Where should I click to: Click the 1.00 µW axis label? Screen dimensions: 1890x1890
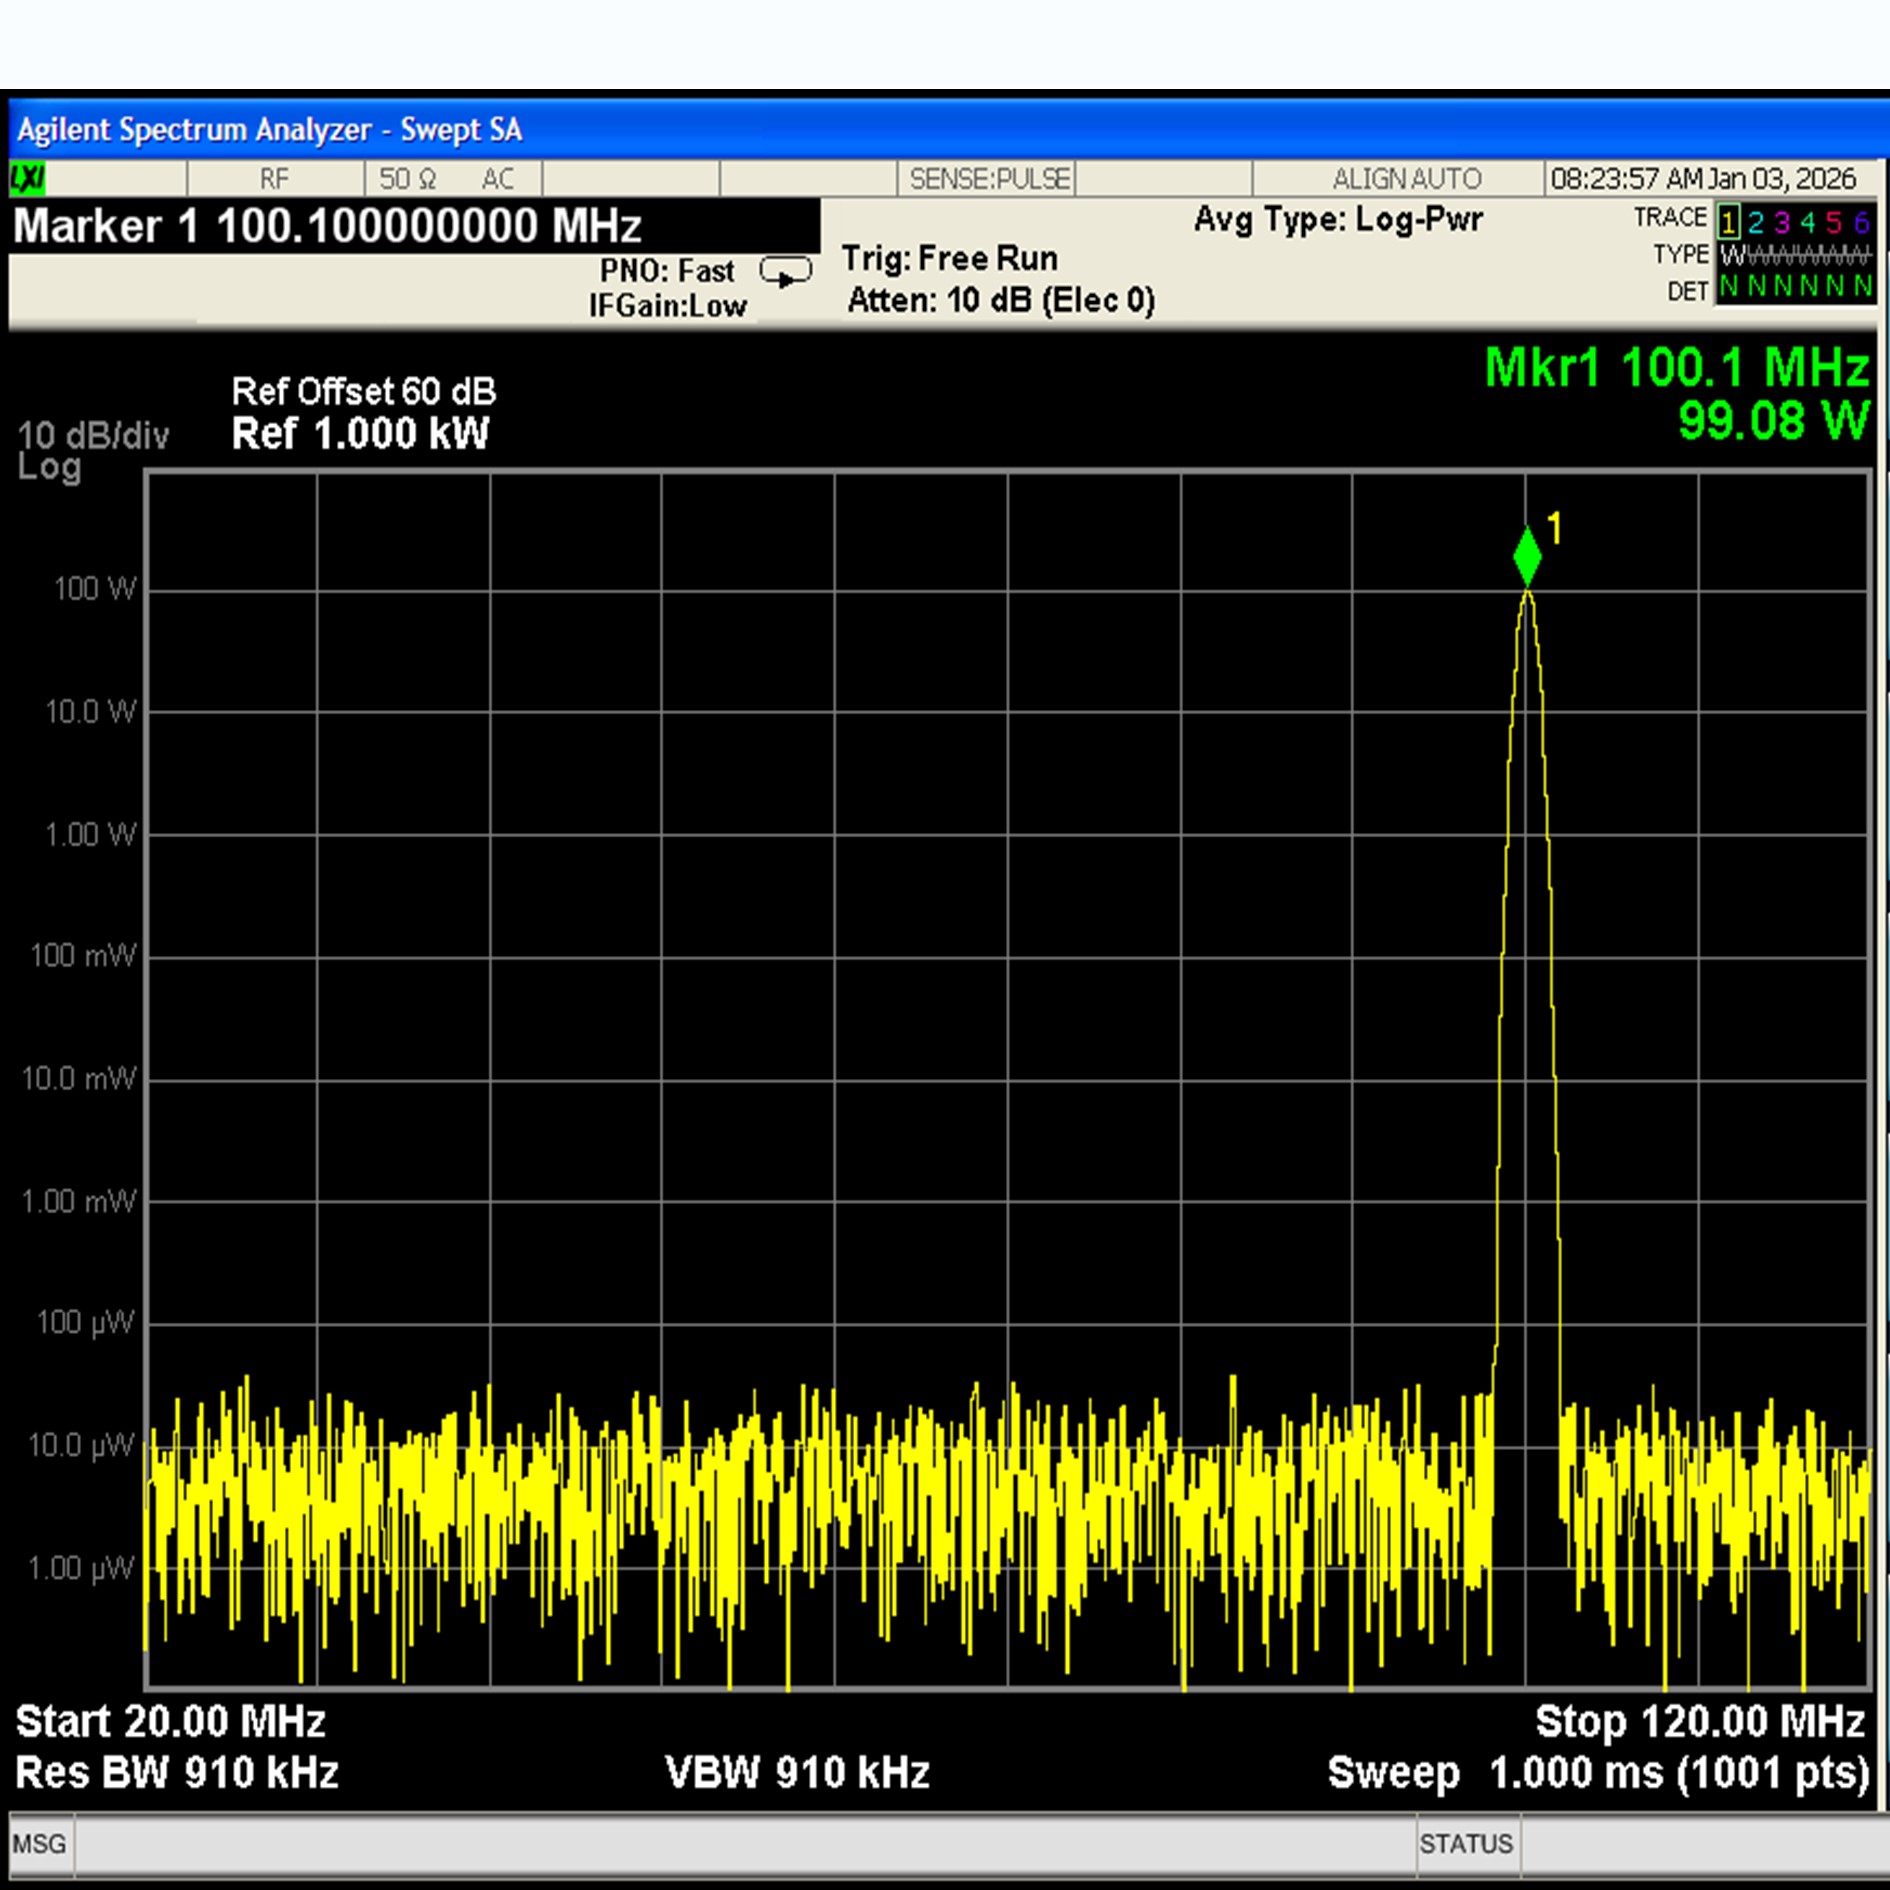point(81,1568)
